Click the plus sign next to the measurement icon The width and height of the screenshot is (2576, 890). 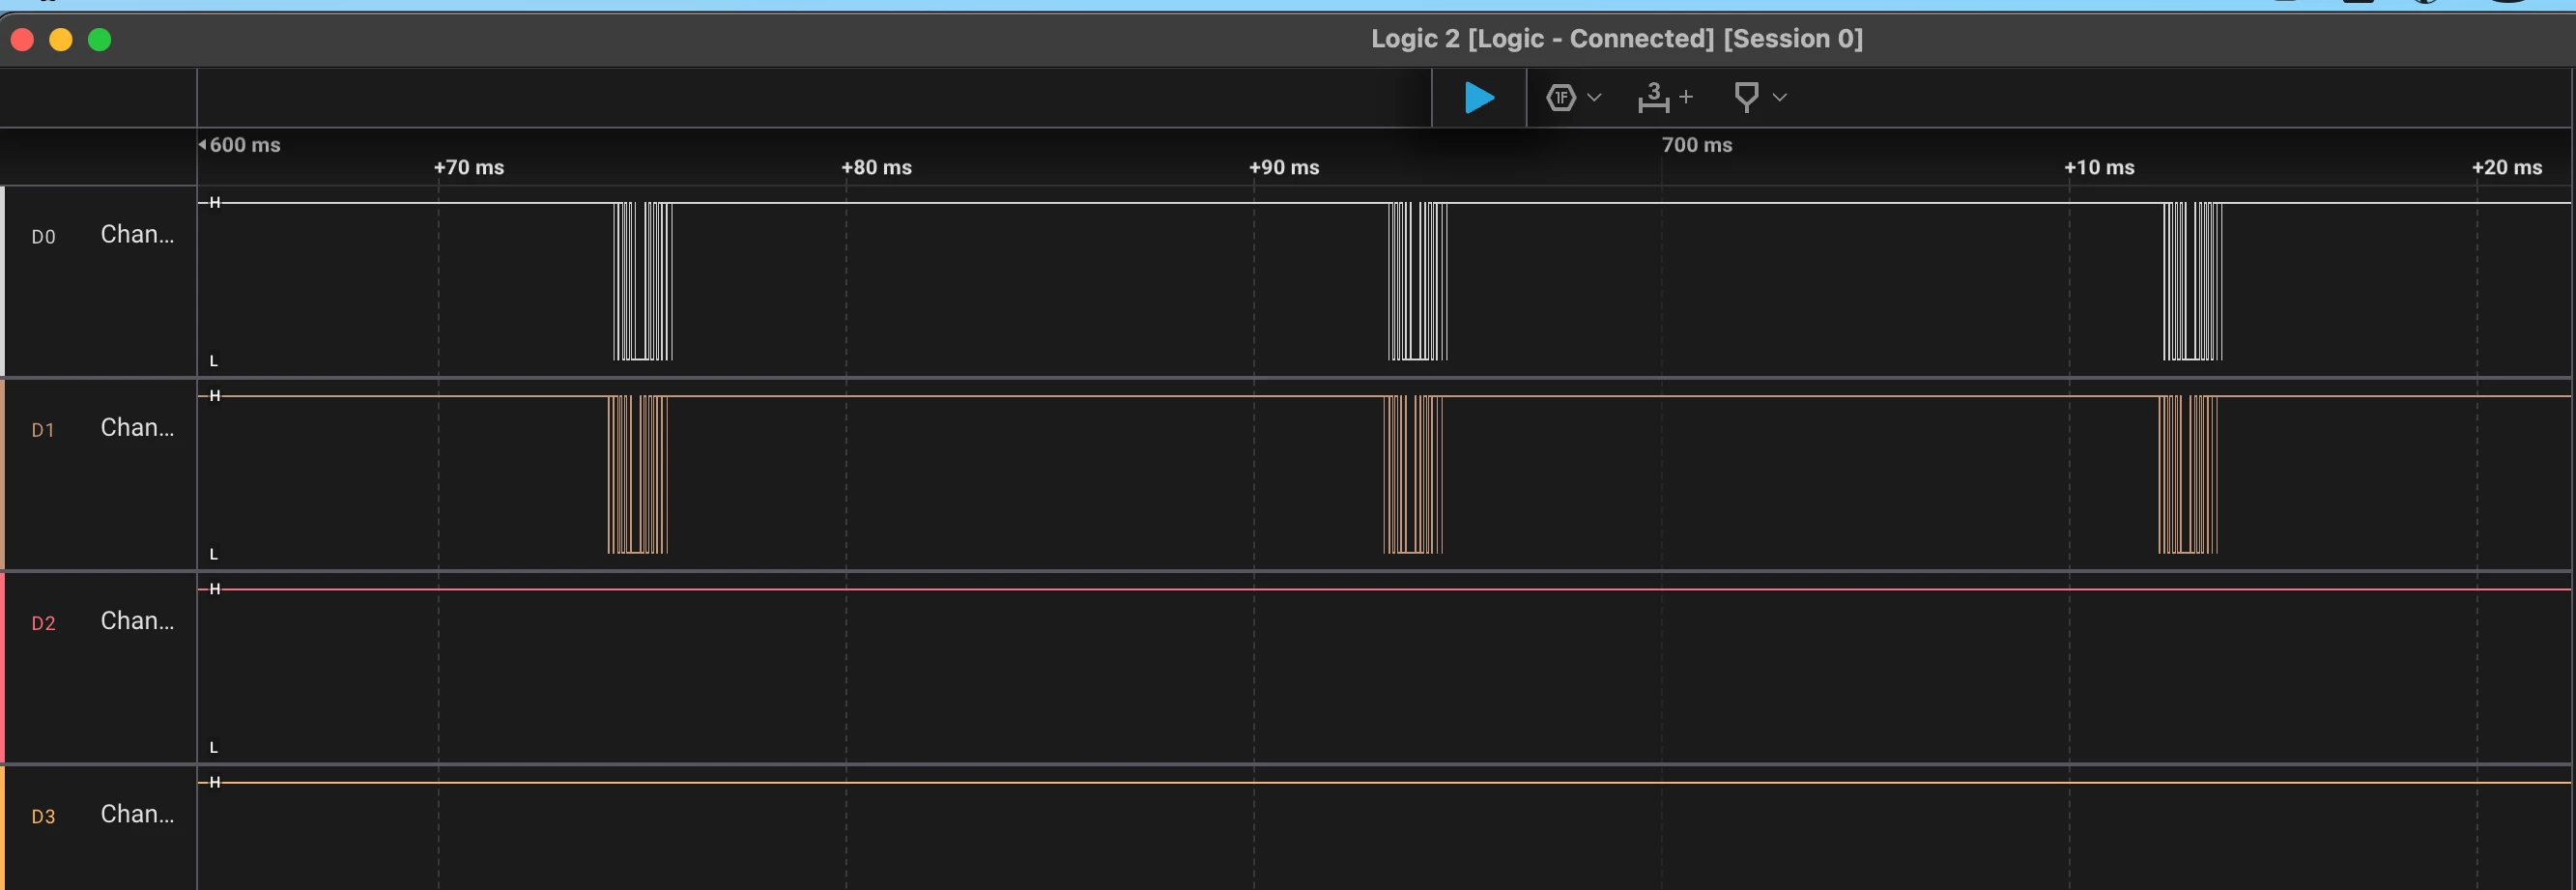pyautogui.click(x=1686, y=97)
